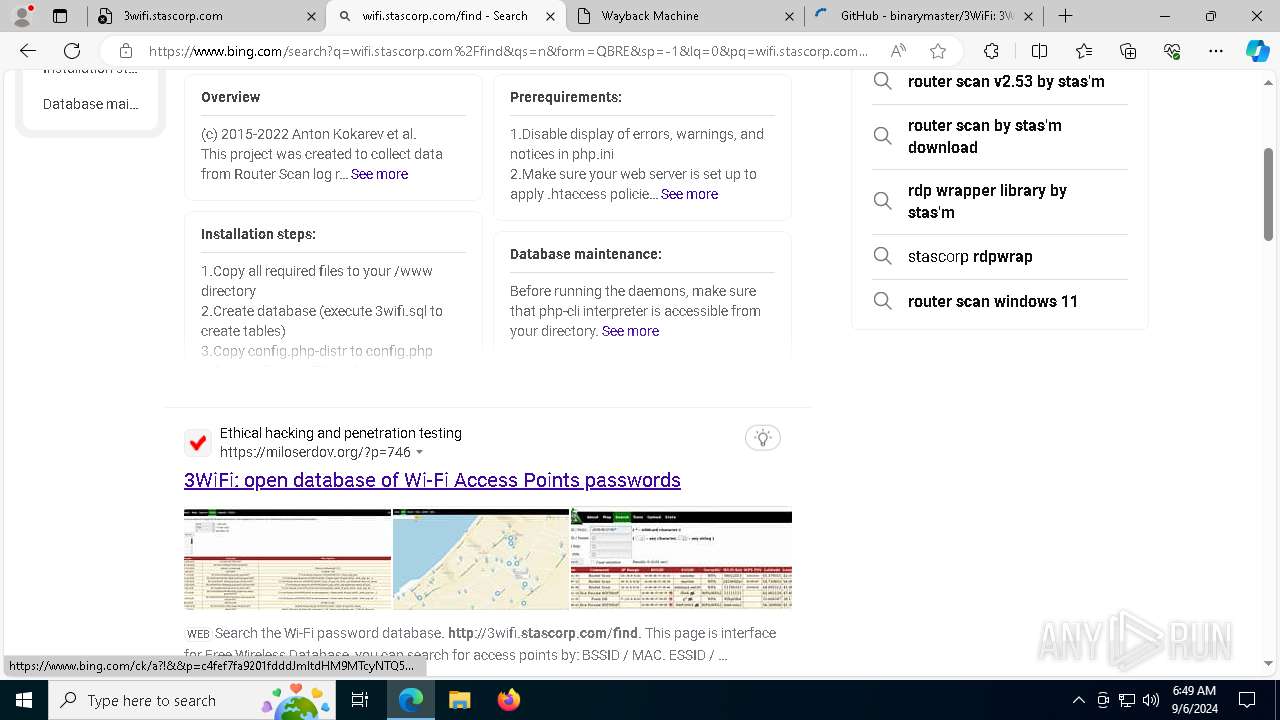The height and width of the screenshot is (720, 1280).
Task: Close the Wayback Machine tab
Action: pos(789,16)
